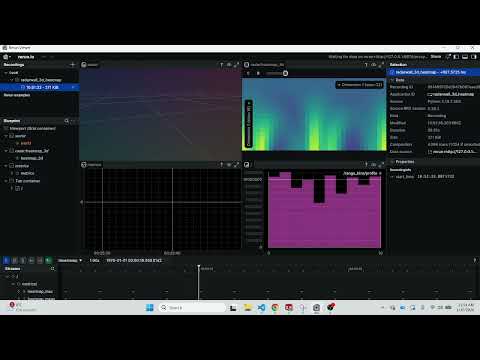This screenshot has height=360, width=480.
Task: Open Rerun examples
Action: coord(17,95)
